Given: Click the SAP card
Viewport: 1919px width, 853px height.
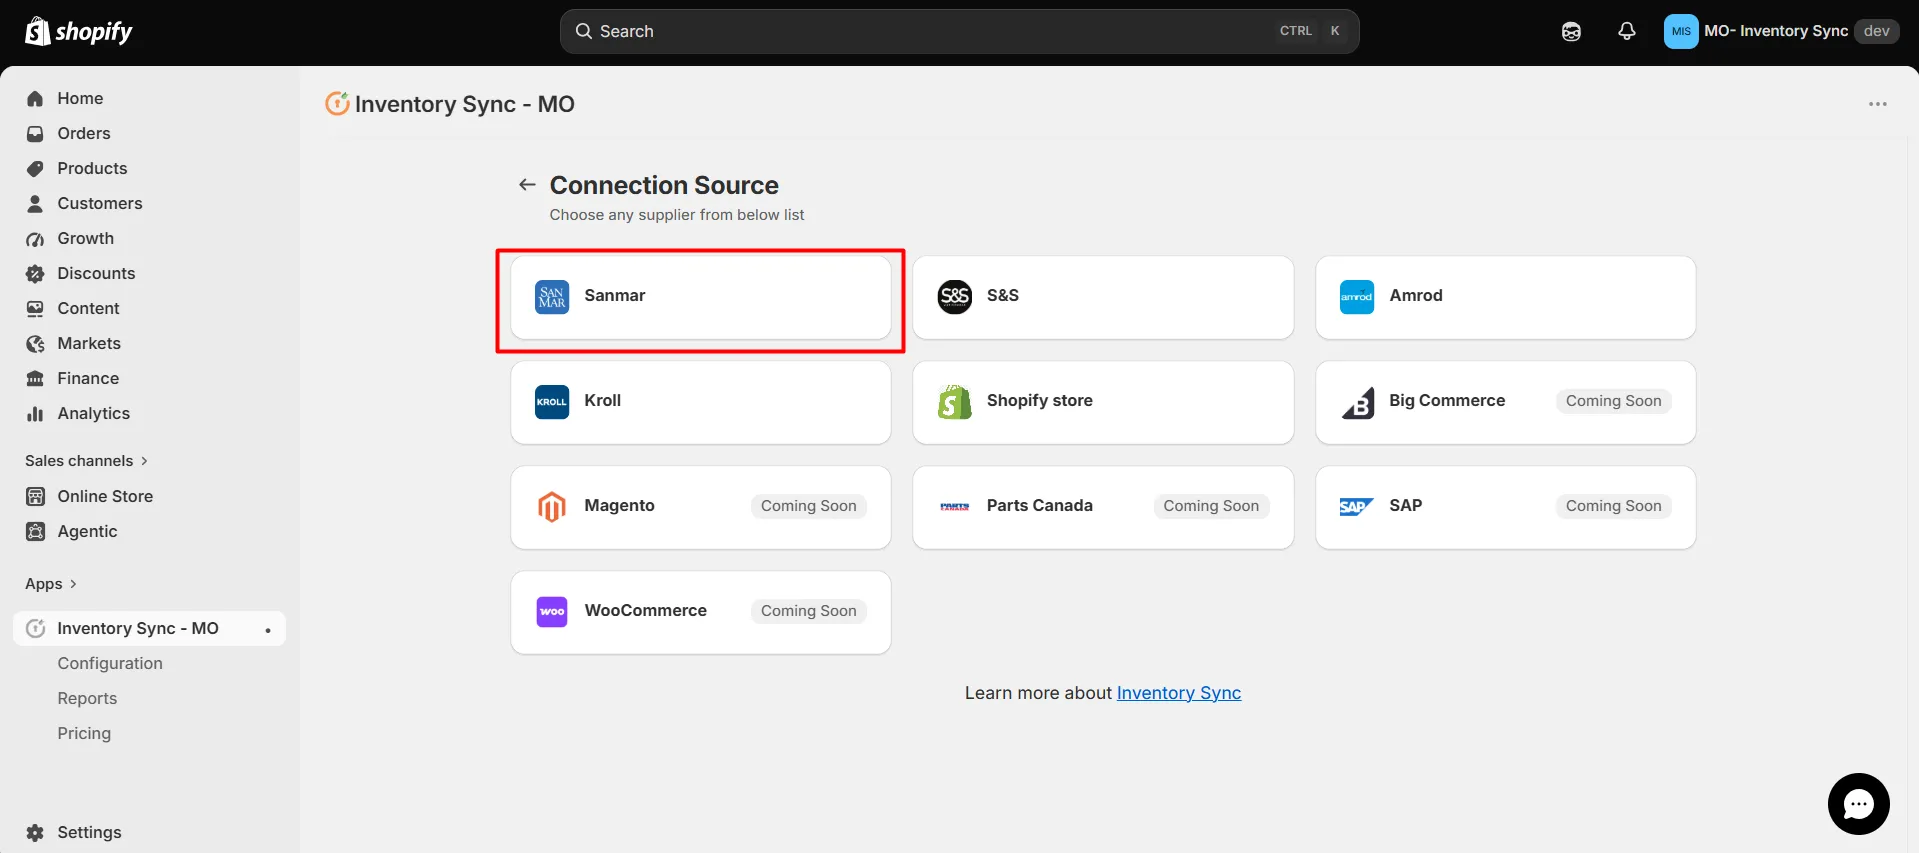Looking at the screenshot, I should tap(1505, 507).
